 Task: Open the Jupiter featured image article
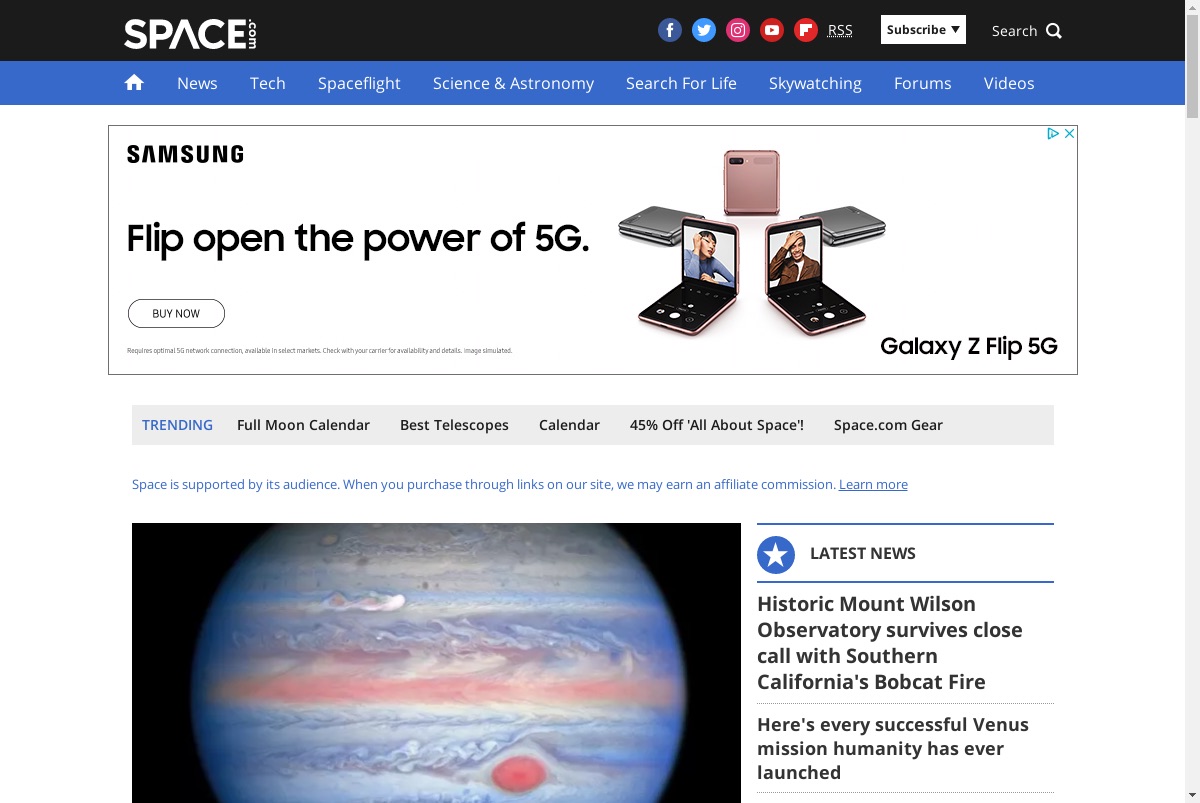[x=436, y=662]
